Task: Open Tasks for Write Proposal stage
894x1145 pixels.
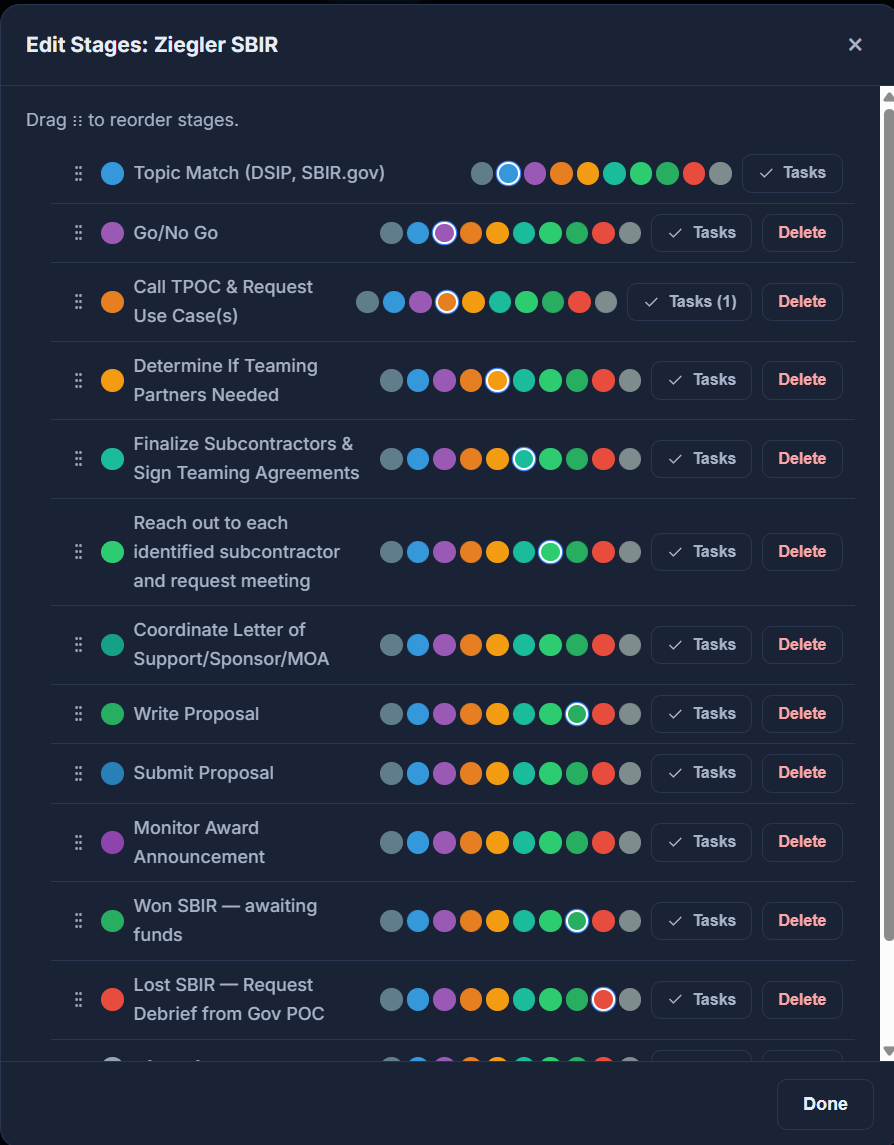Action: [x=701, y=713]
